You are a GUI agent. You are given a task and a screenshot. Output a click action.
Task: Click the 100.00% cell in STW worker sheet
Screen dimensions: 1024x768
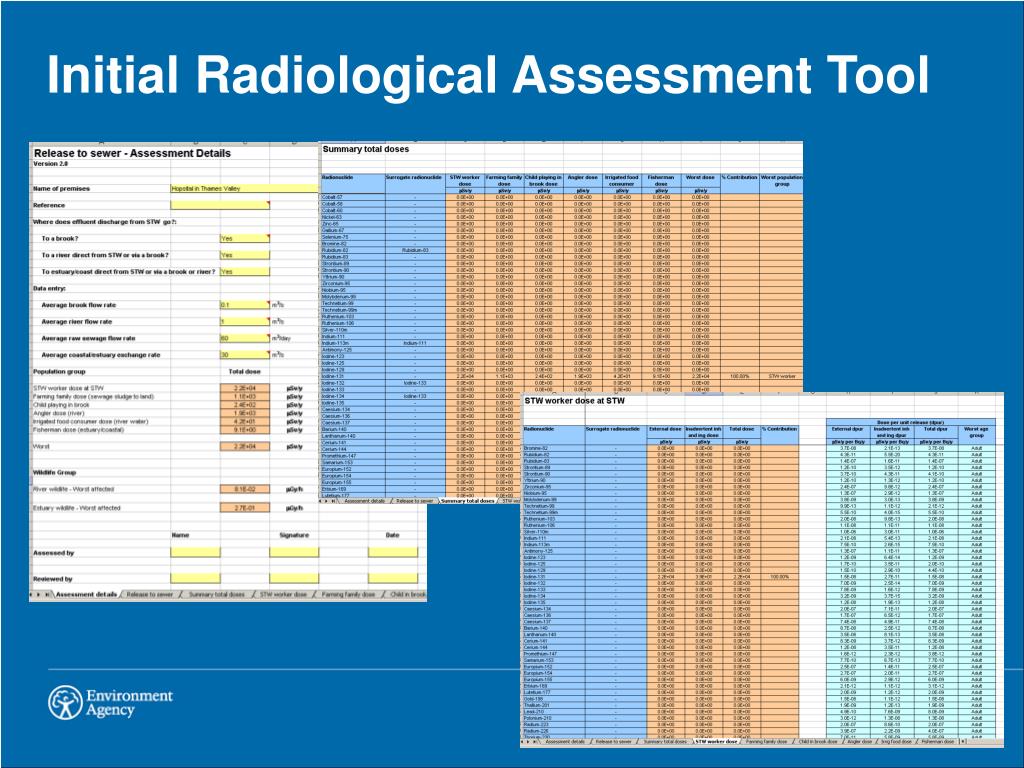point(779,577)
